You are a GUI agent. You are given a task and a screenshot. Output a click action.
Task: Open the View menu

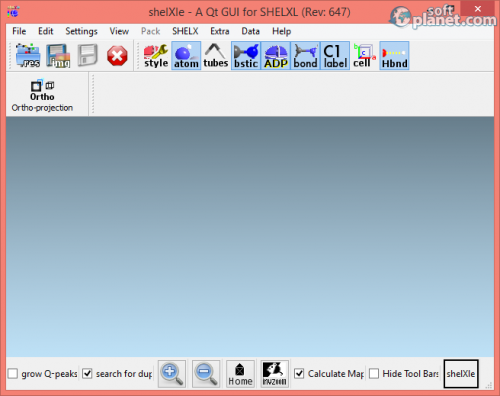click(x=119, y=31)
